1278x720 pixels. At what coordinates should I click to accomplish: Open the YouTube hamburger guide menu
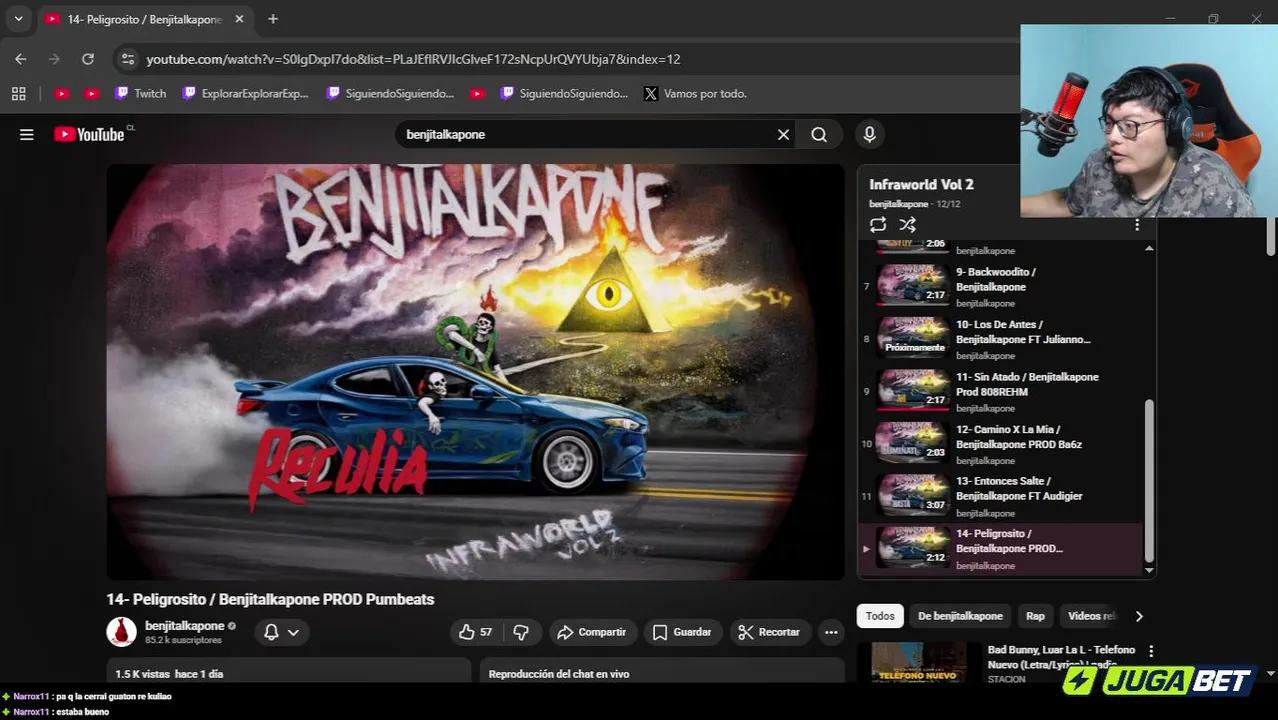point(27,134)
